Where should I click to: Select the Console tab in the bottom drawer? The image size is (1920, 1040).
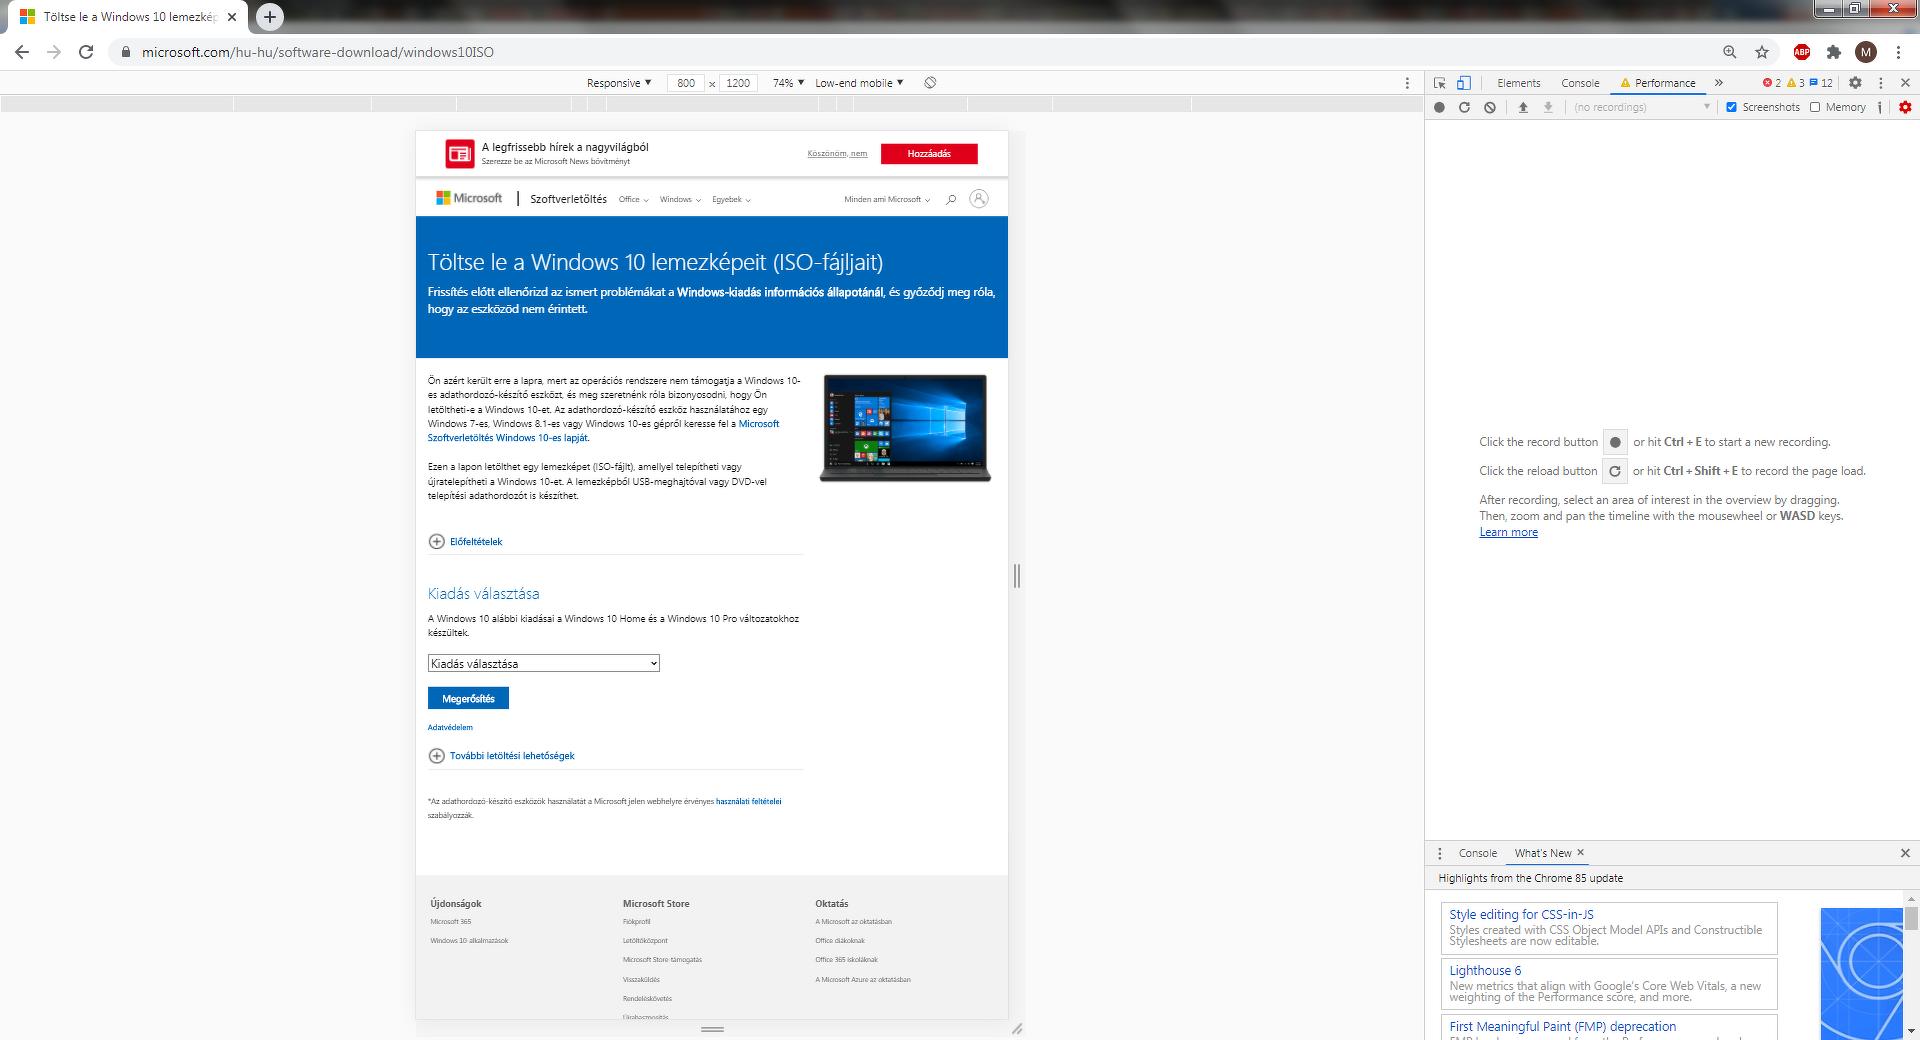click(x=1478, y=853)
